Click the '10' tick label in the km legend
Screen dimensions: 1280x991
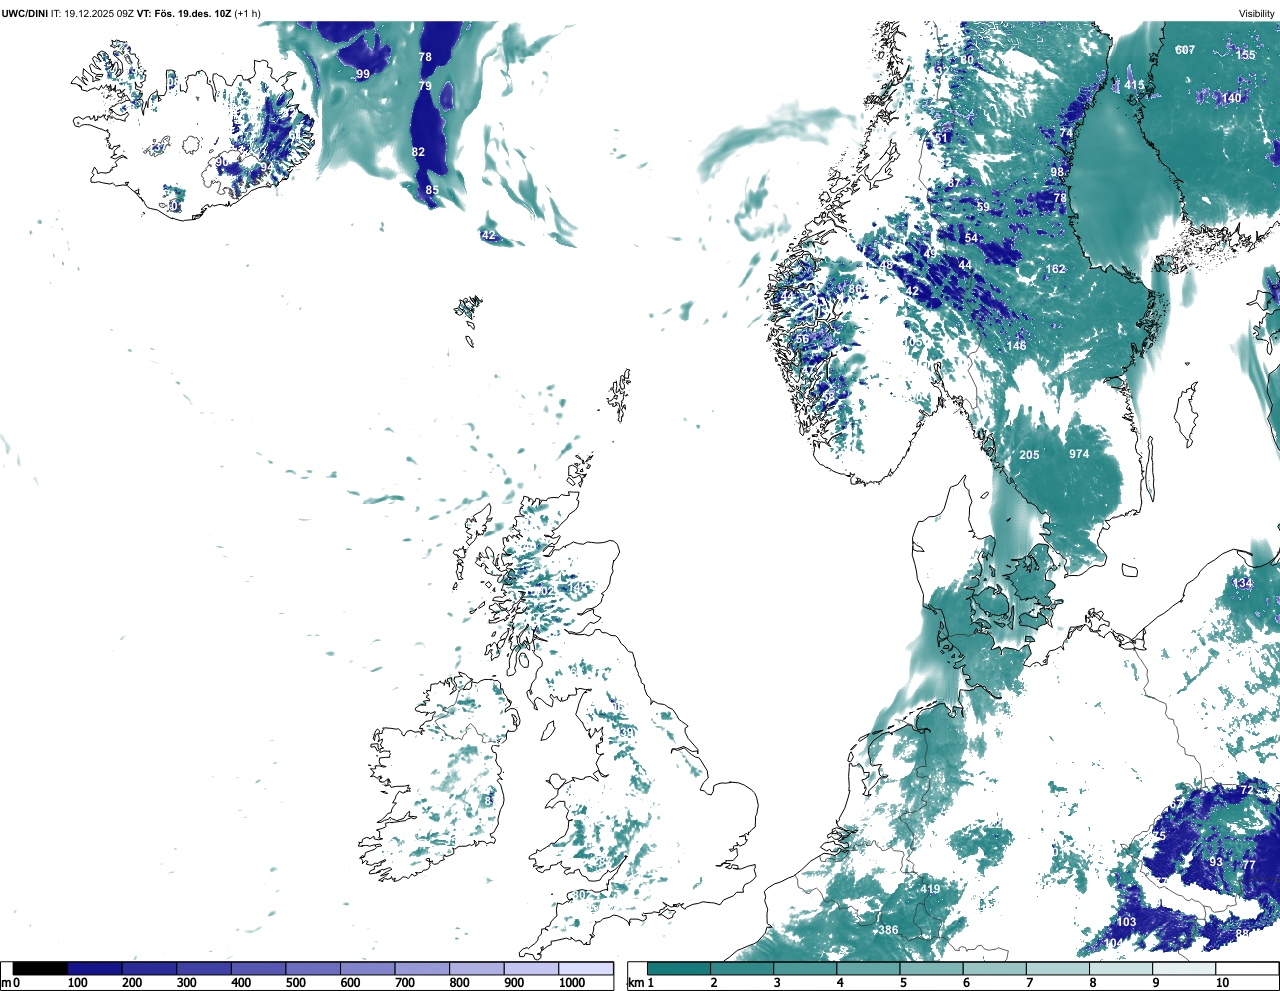coord(1222,983)
